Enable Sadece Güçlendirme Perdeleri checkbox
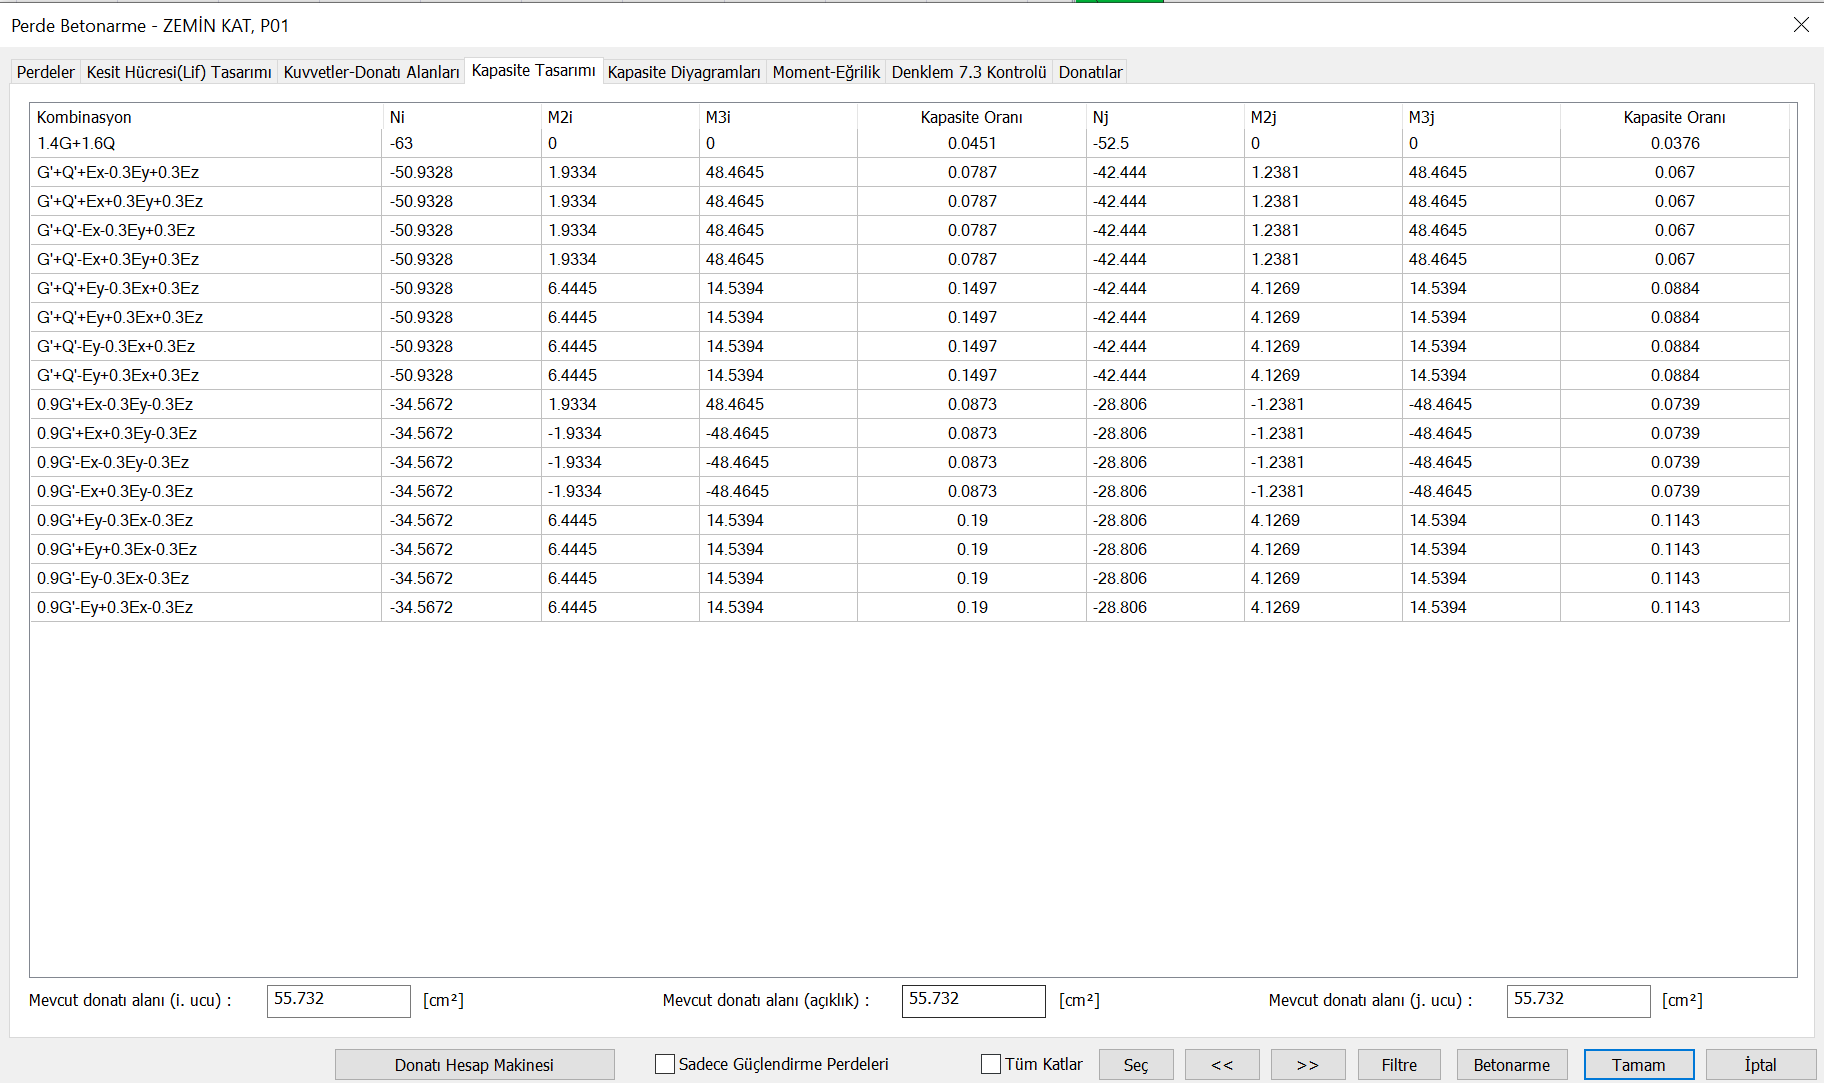Screen dimensions: 1824x1083 (x=665, y=1064)
